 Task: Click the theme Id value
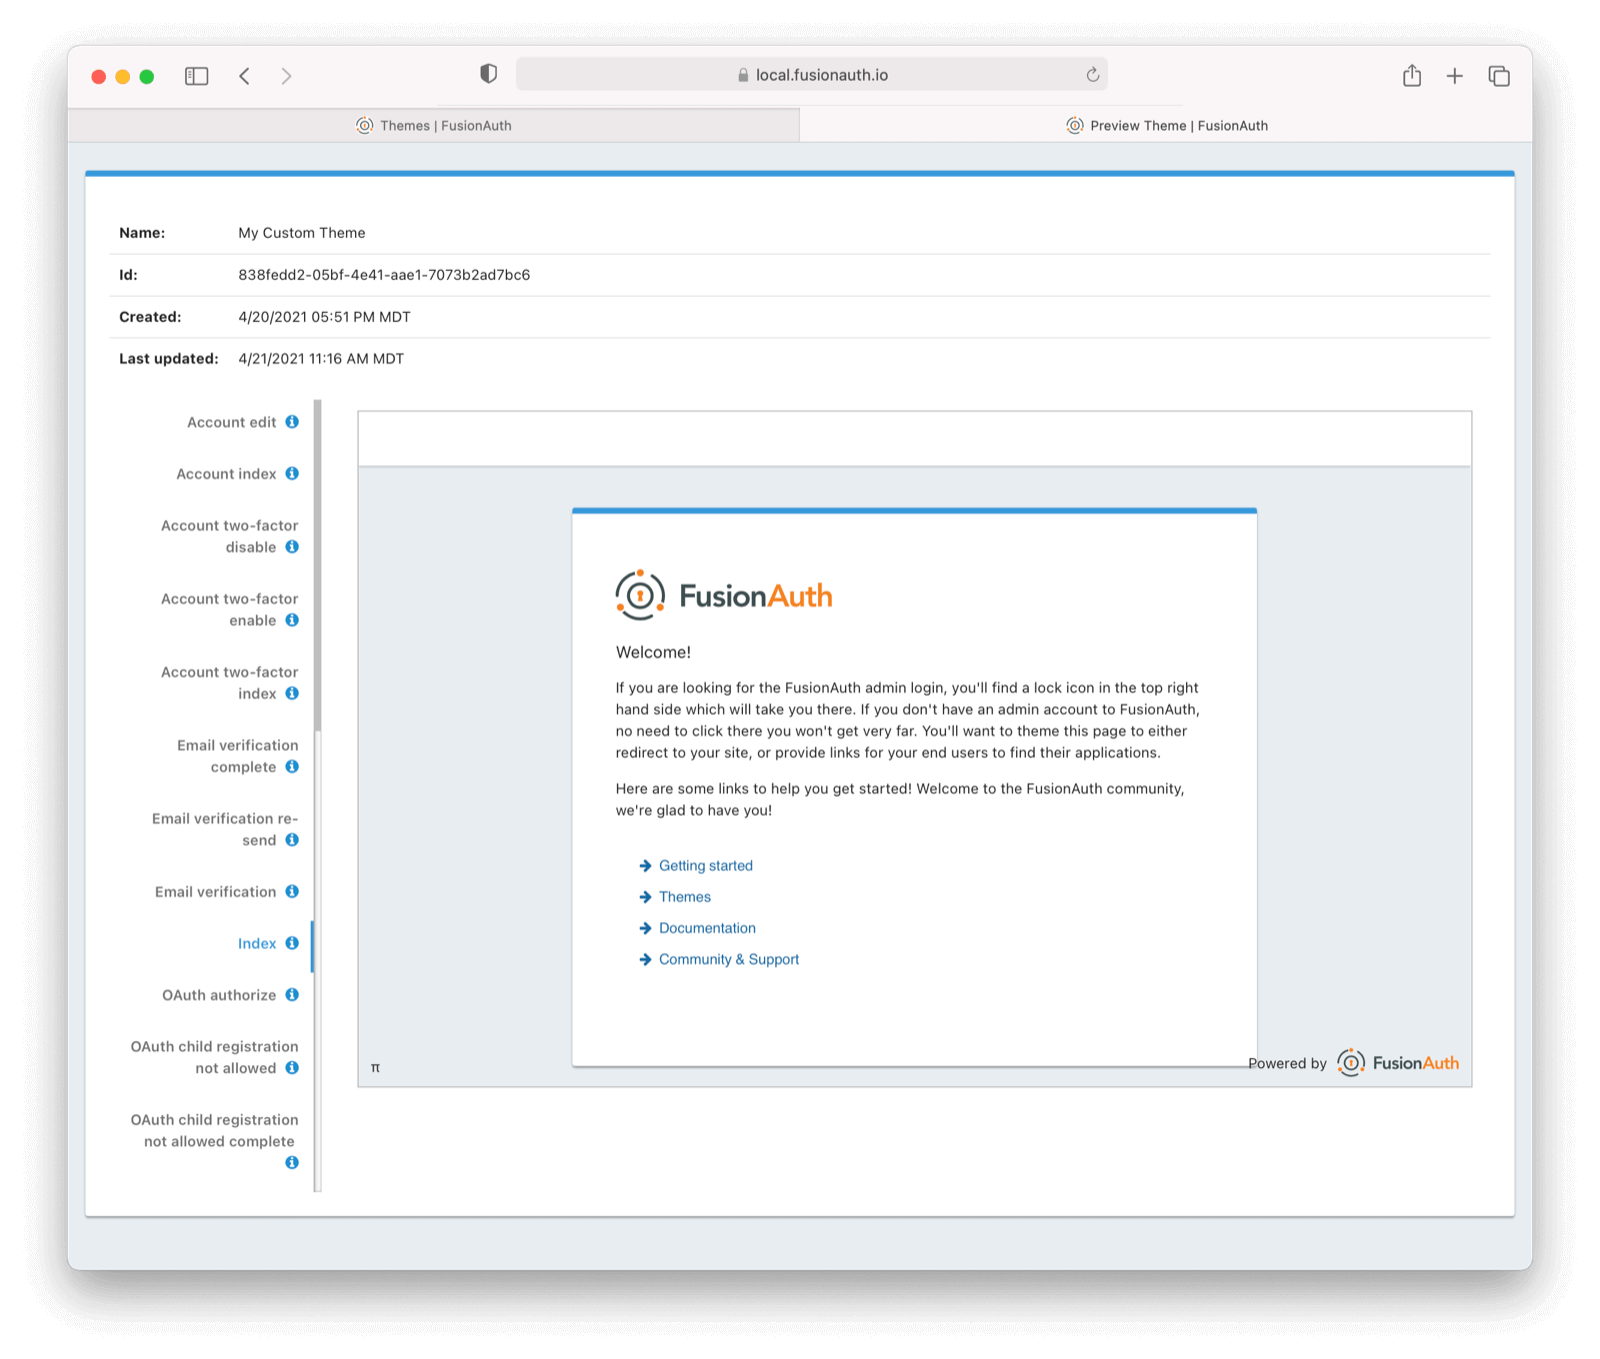click(x=384, y=275)
